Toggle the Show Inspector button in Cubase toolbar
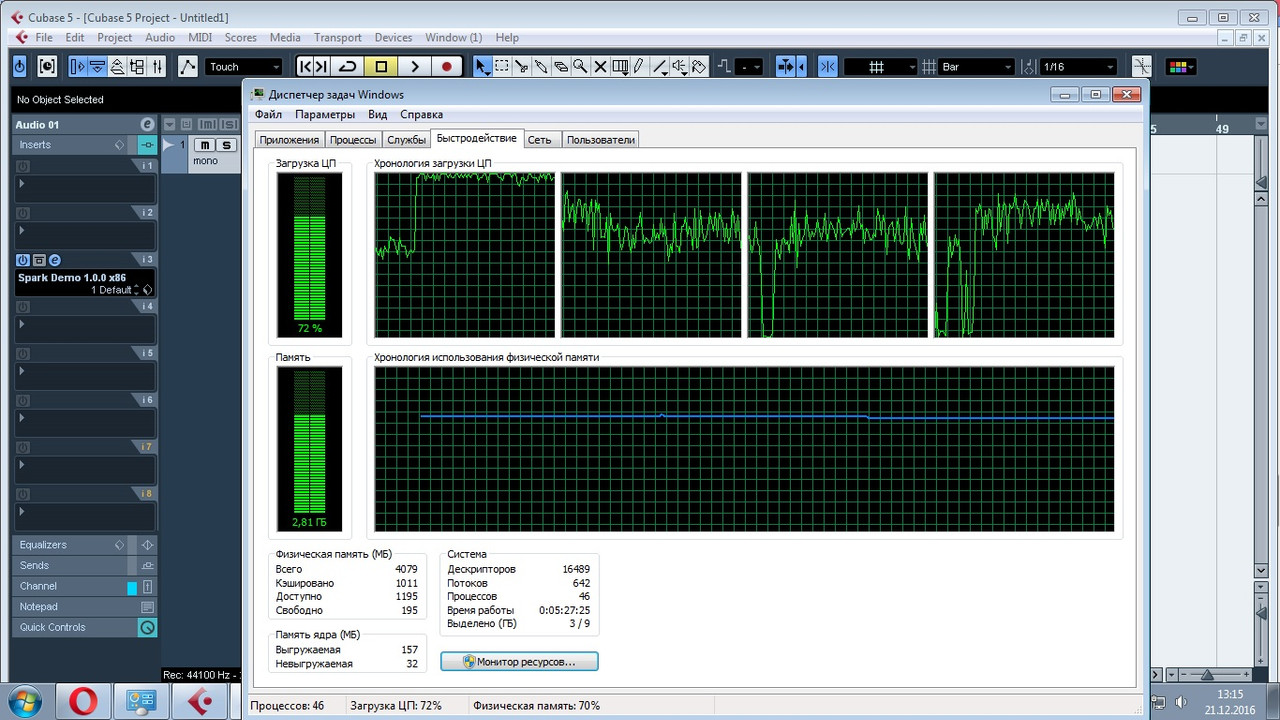Viewport: 1280px width, 720px height. (x=78, y=66)
